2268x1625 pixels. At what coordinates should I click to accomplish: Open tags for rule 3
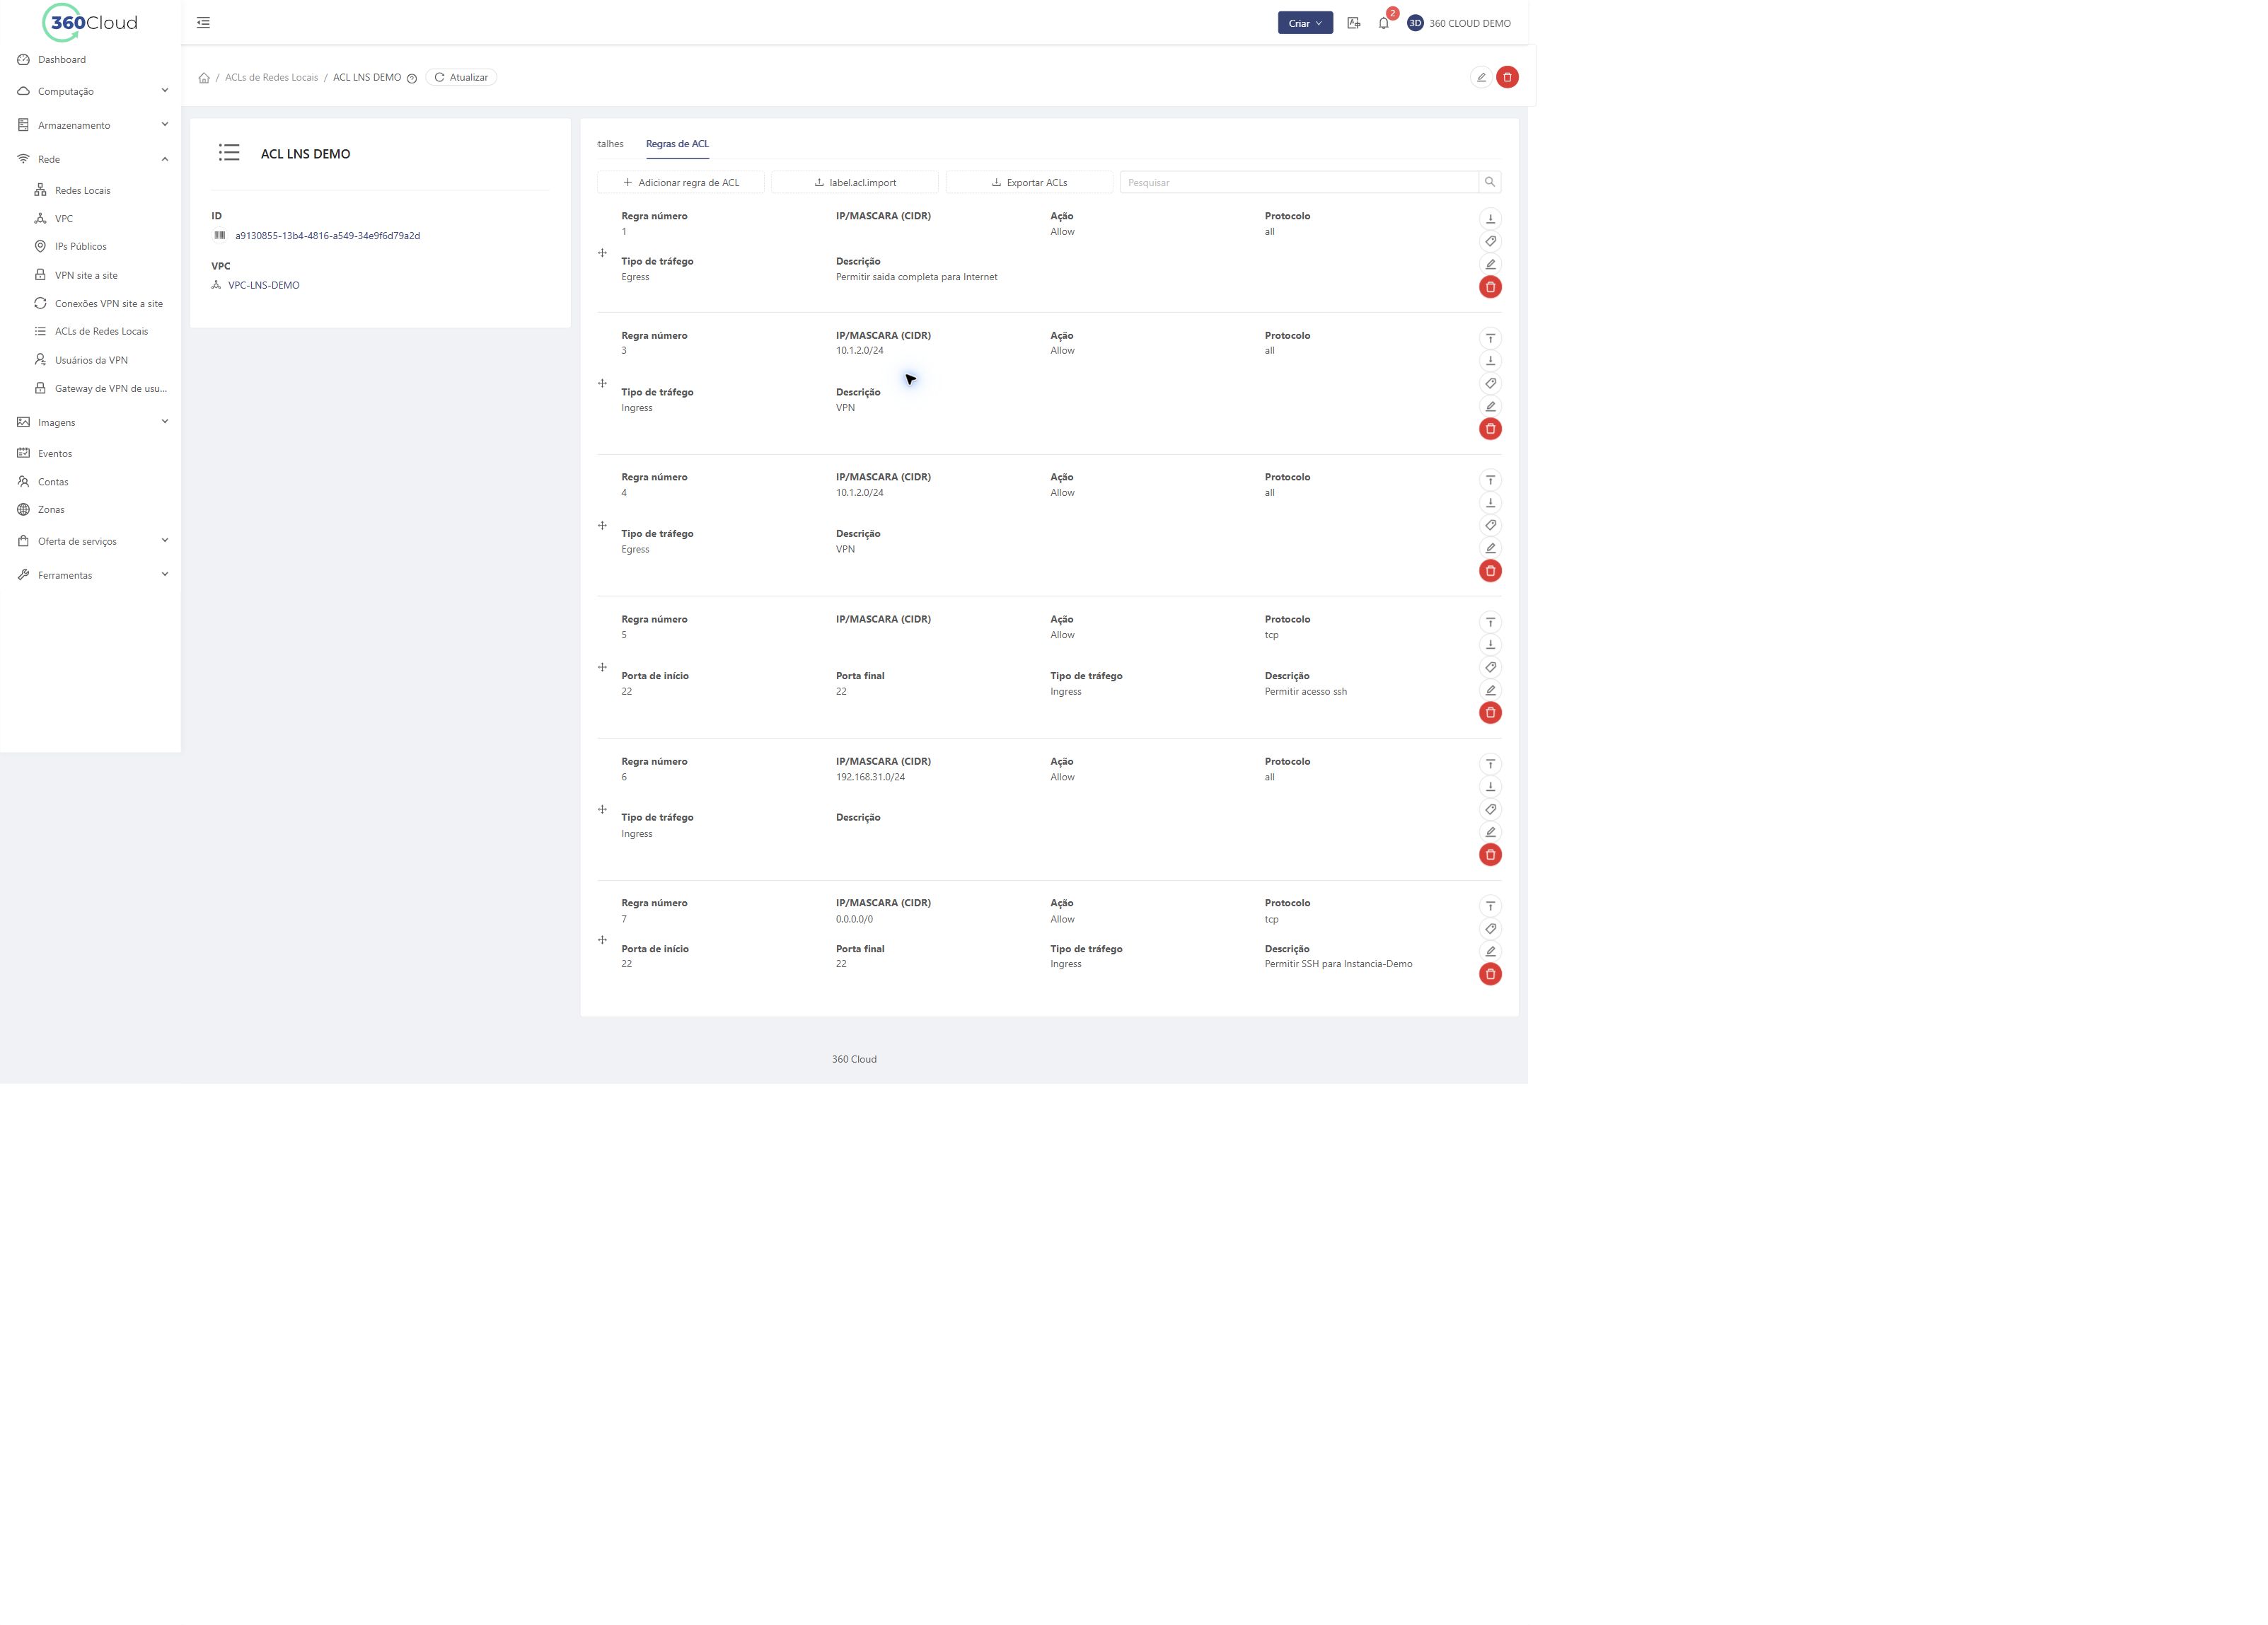(1490, 383)
